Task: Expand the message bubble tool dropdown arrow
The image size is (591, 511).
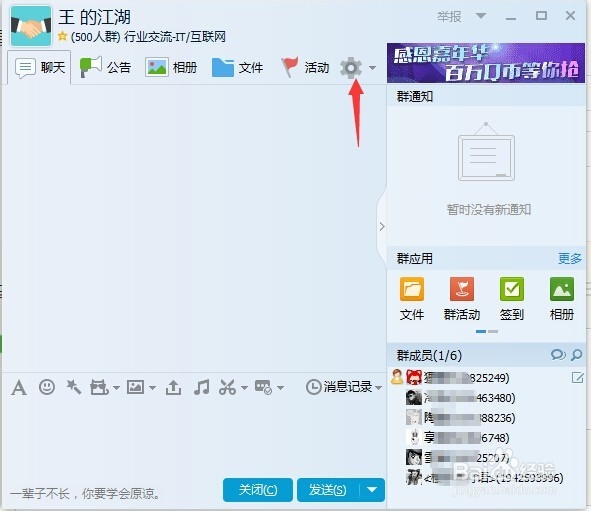Action: click(x=280, y=388)
